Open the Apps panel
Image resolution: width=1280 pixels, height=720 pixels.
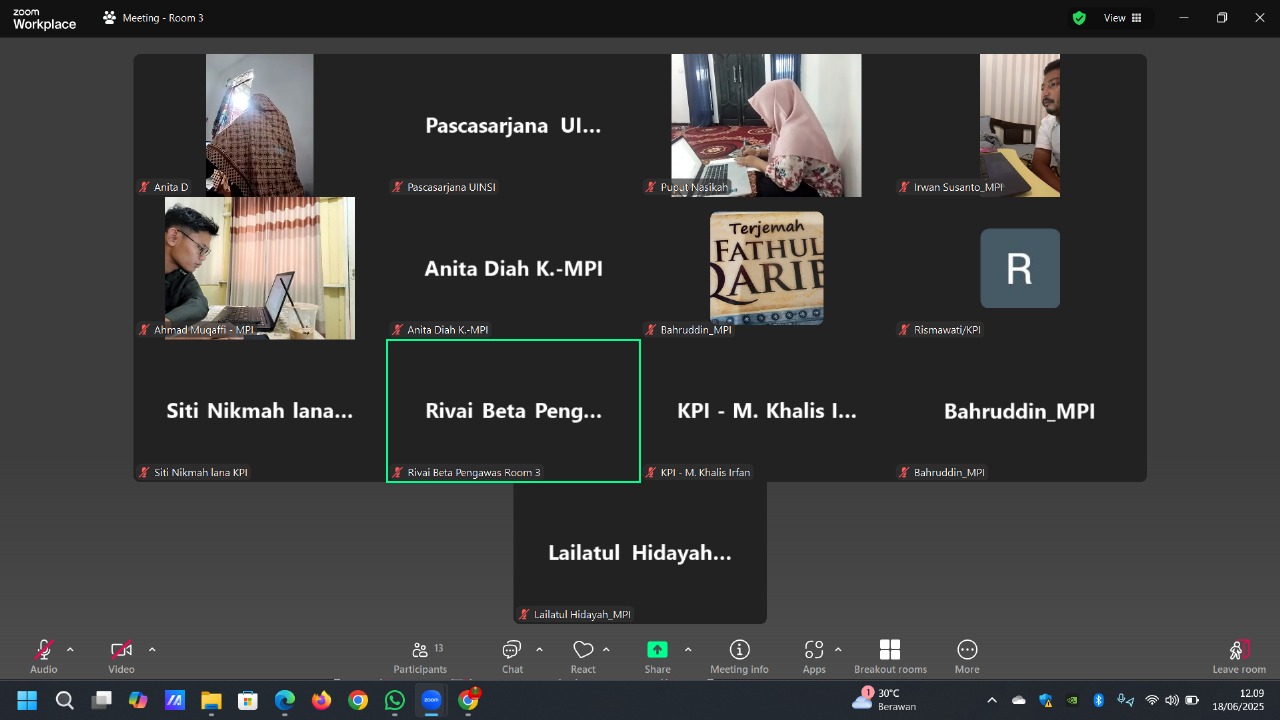(814, 656)
